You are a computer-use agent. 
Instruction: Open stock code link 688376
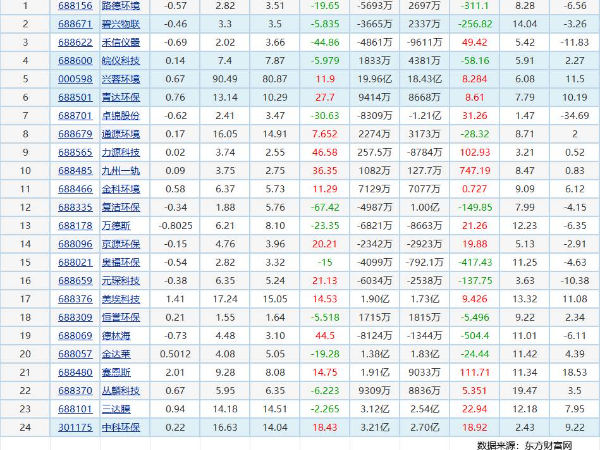(75, 299)
